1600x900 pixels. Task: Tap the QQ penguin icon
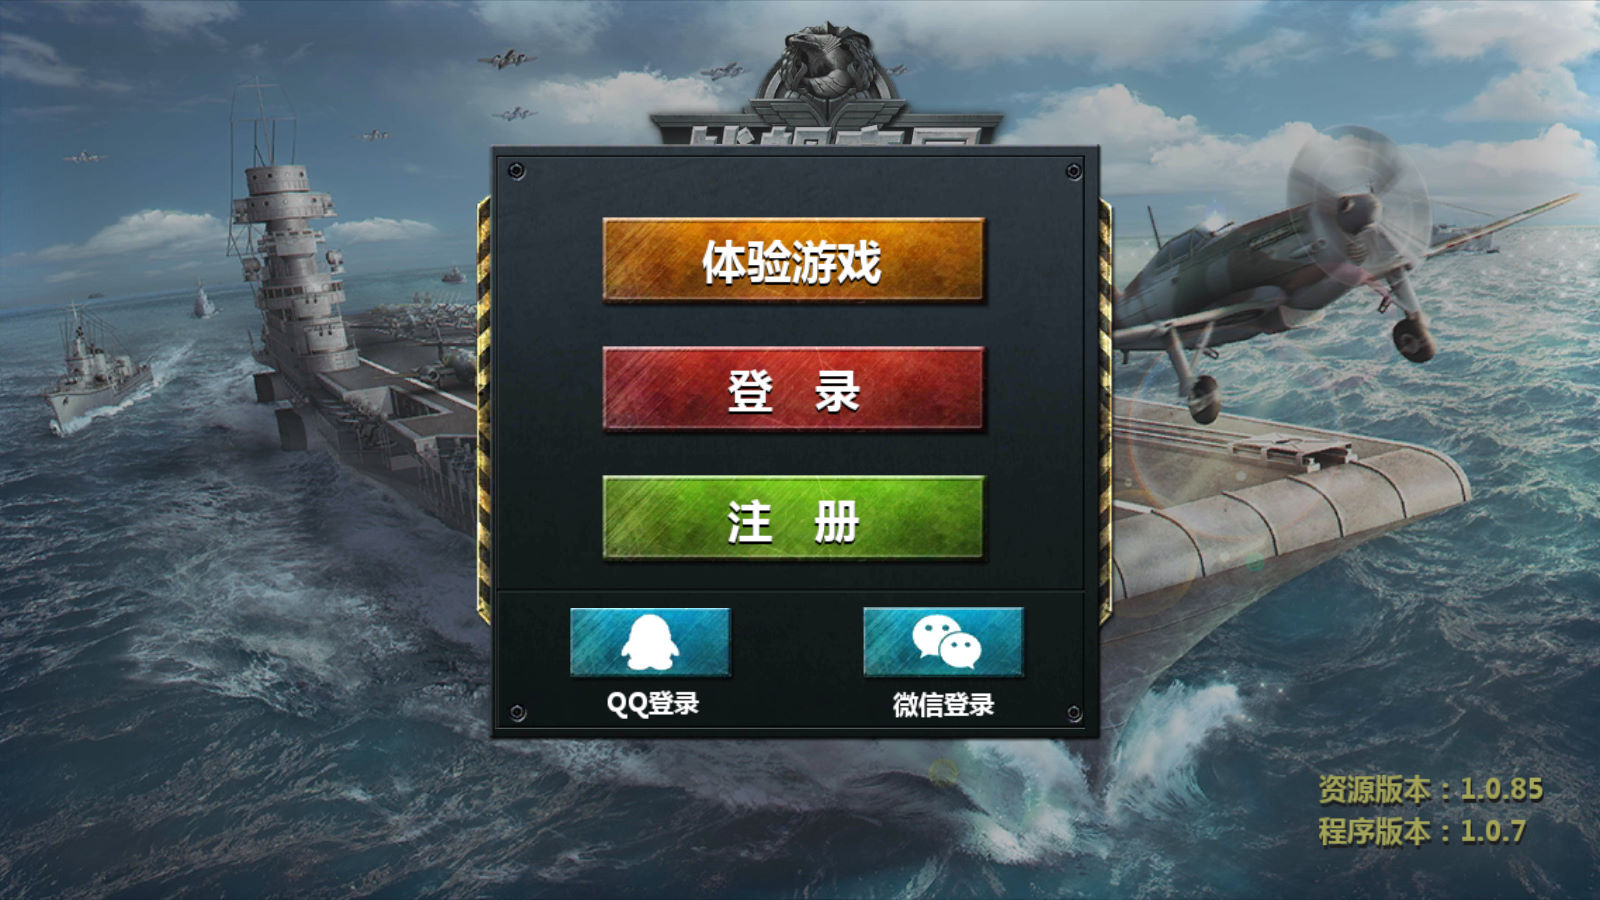(x=650, y=642)
